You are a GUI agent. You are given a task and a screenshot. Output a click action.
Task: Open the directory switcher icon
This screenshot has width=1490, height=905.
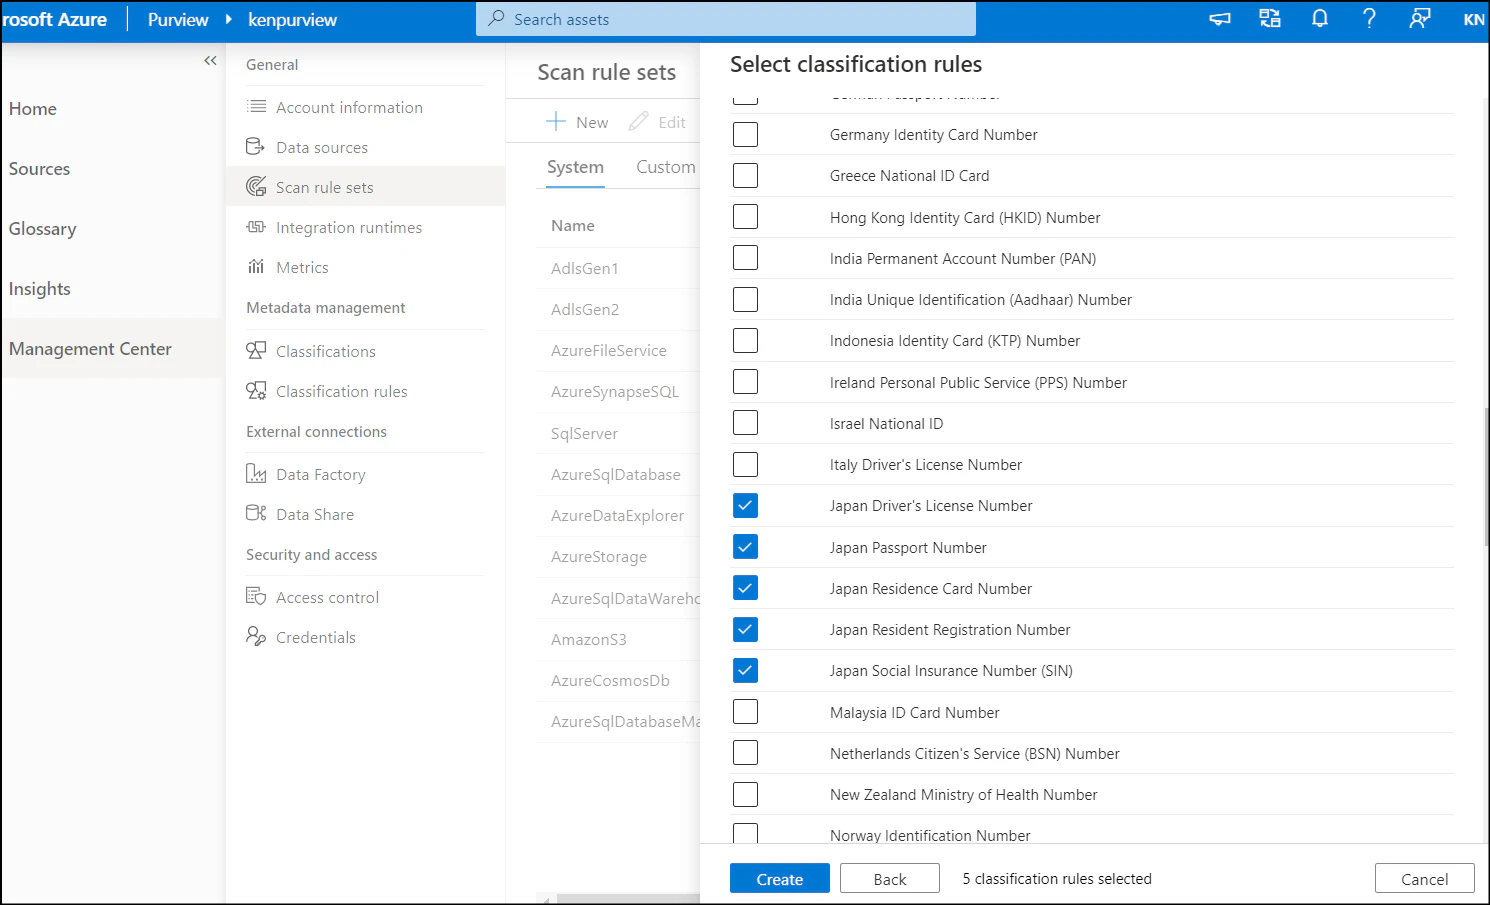pyautogui.click(x=1270, y=19)
